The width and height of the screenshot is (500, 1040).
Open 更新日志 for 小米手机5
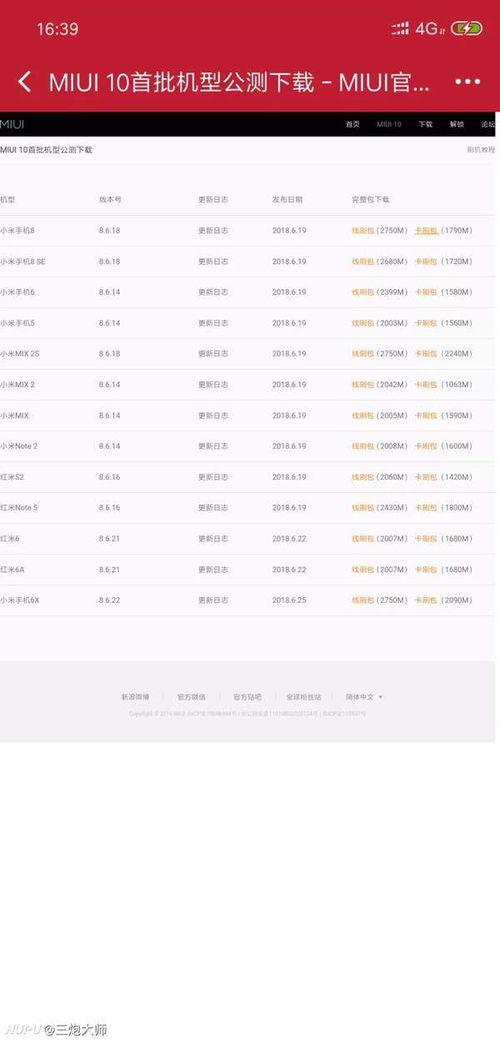pos(213,323)
